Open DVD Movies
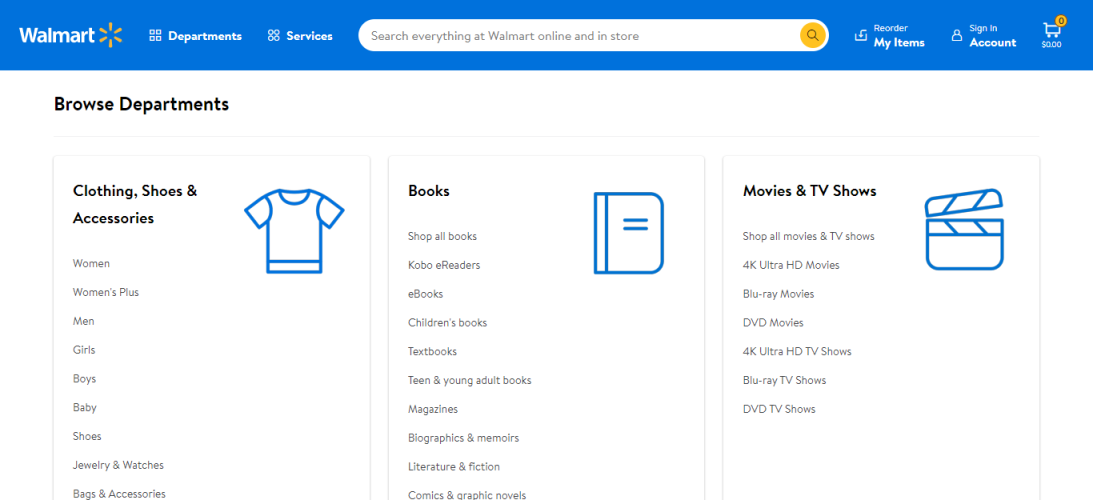 click(773, 323)
